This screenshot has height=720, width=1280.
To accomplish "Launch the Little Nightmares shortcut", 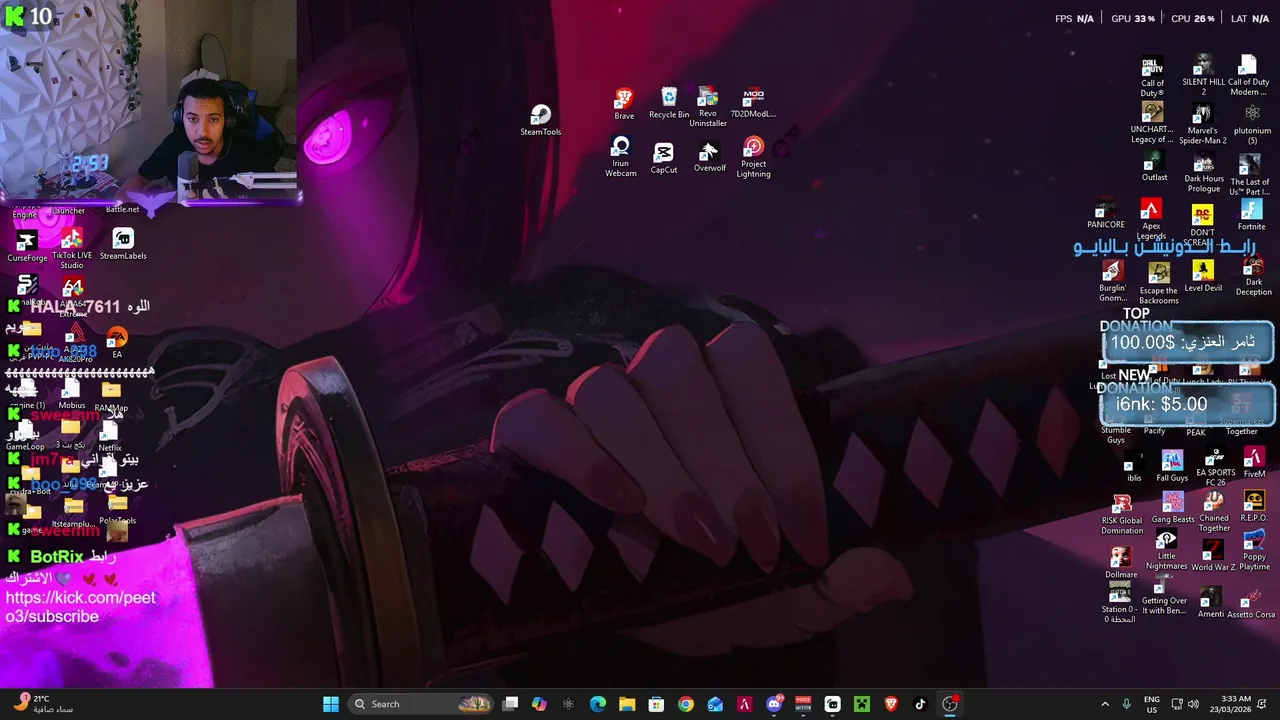I will click(1166, 551).
